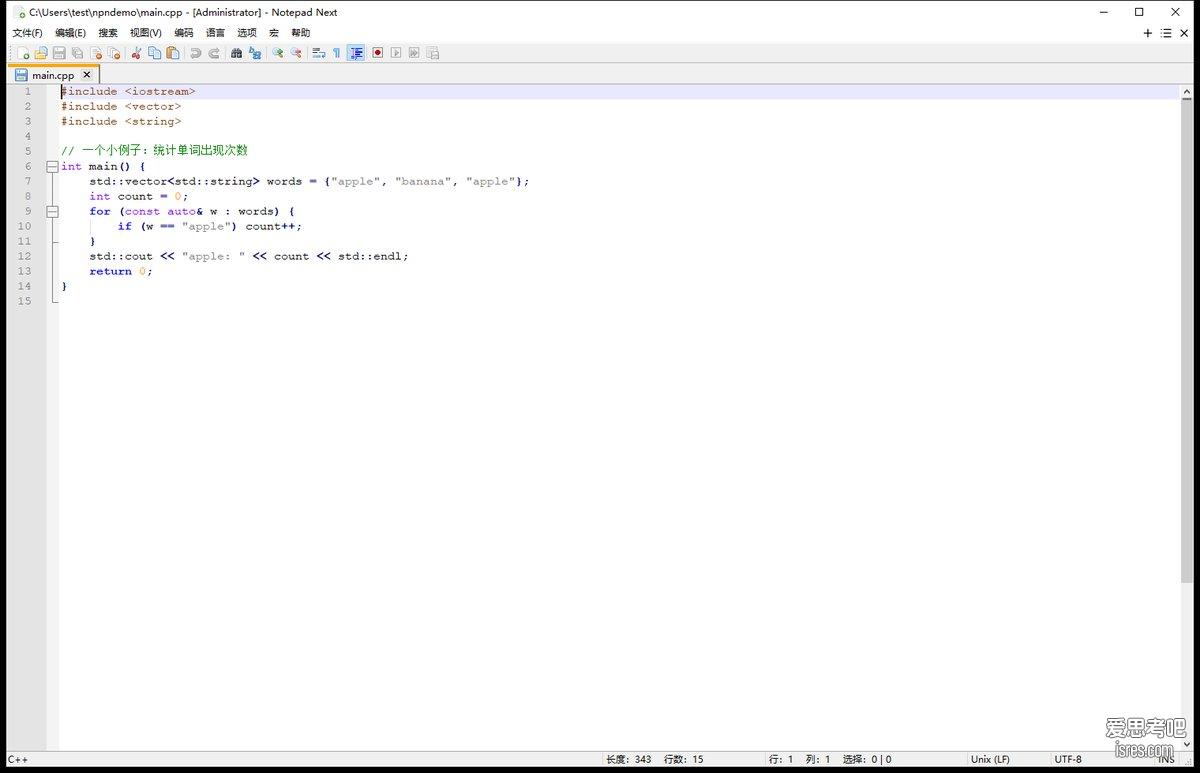Open the 视图(V) menu
Screen dimensions: 1200x773
coord(146,33)
